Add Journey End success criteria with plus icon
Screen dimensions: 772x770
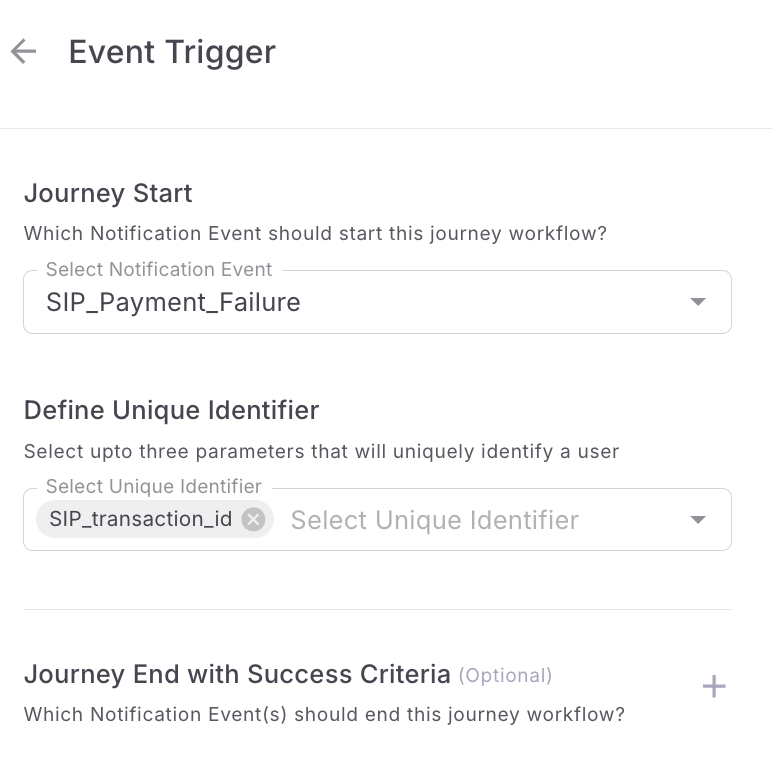(714, 686)
